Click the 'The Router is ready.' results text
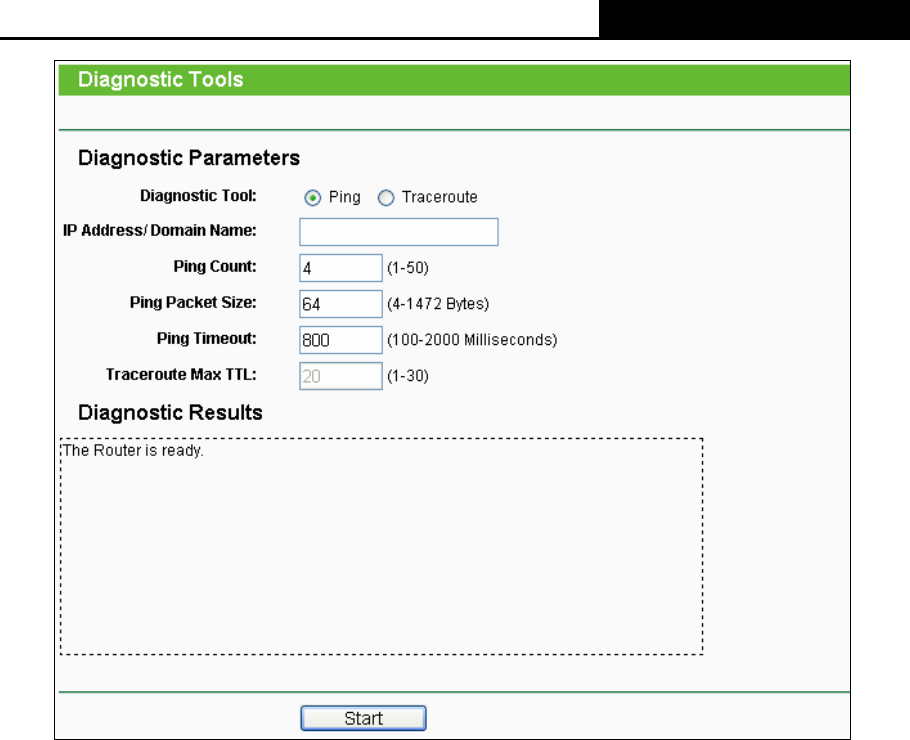This screenshot has width=910, height=740. coord(133,450)
